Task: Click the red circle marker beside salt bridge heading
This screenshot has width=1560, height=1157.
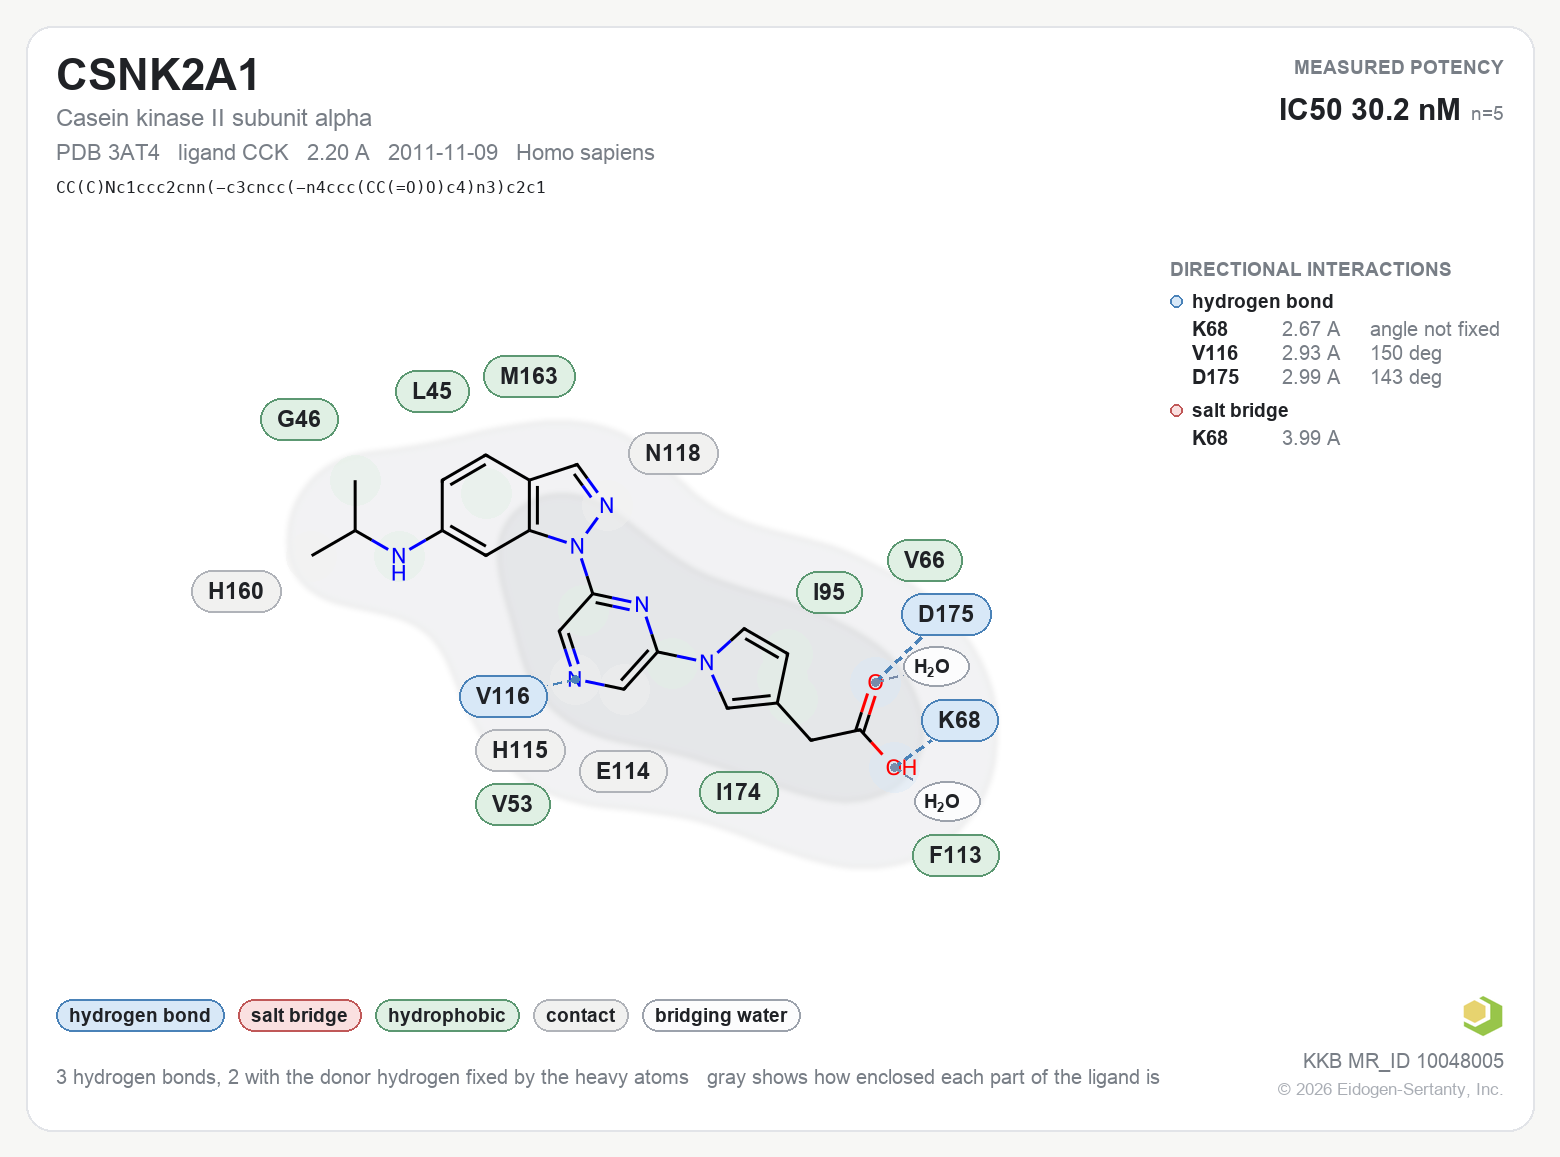Action: click(x=1177, y=411)
